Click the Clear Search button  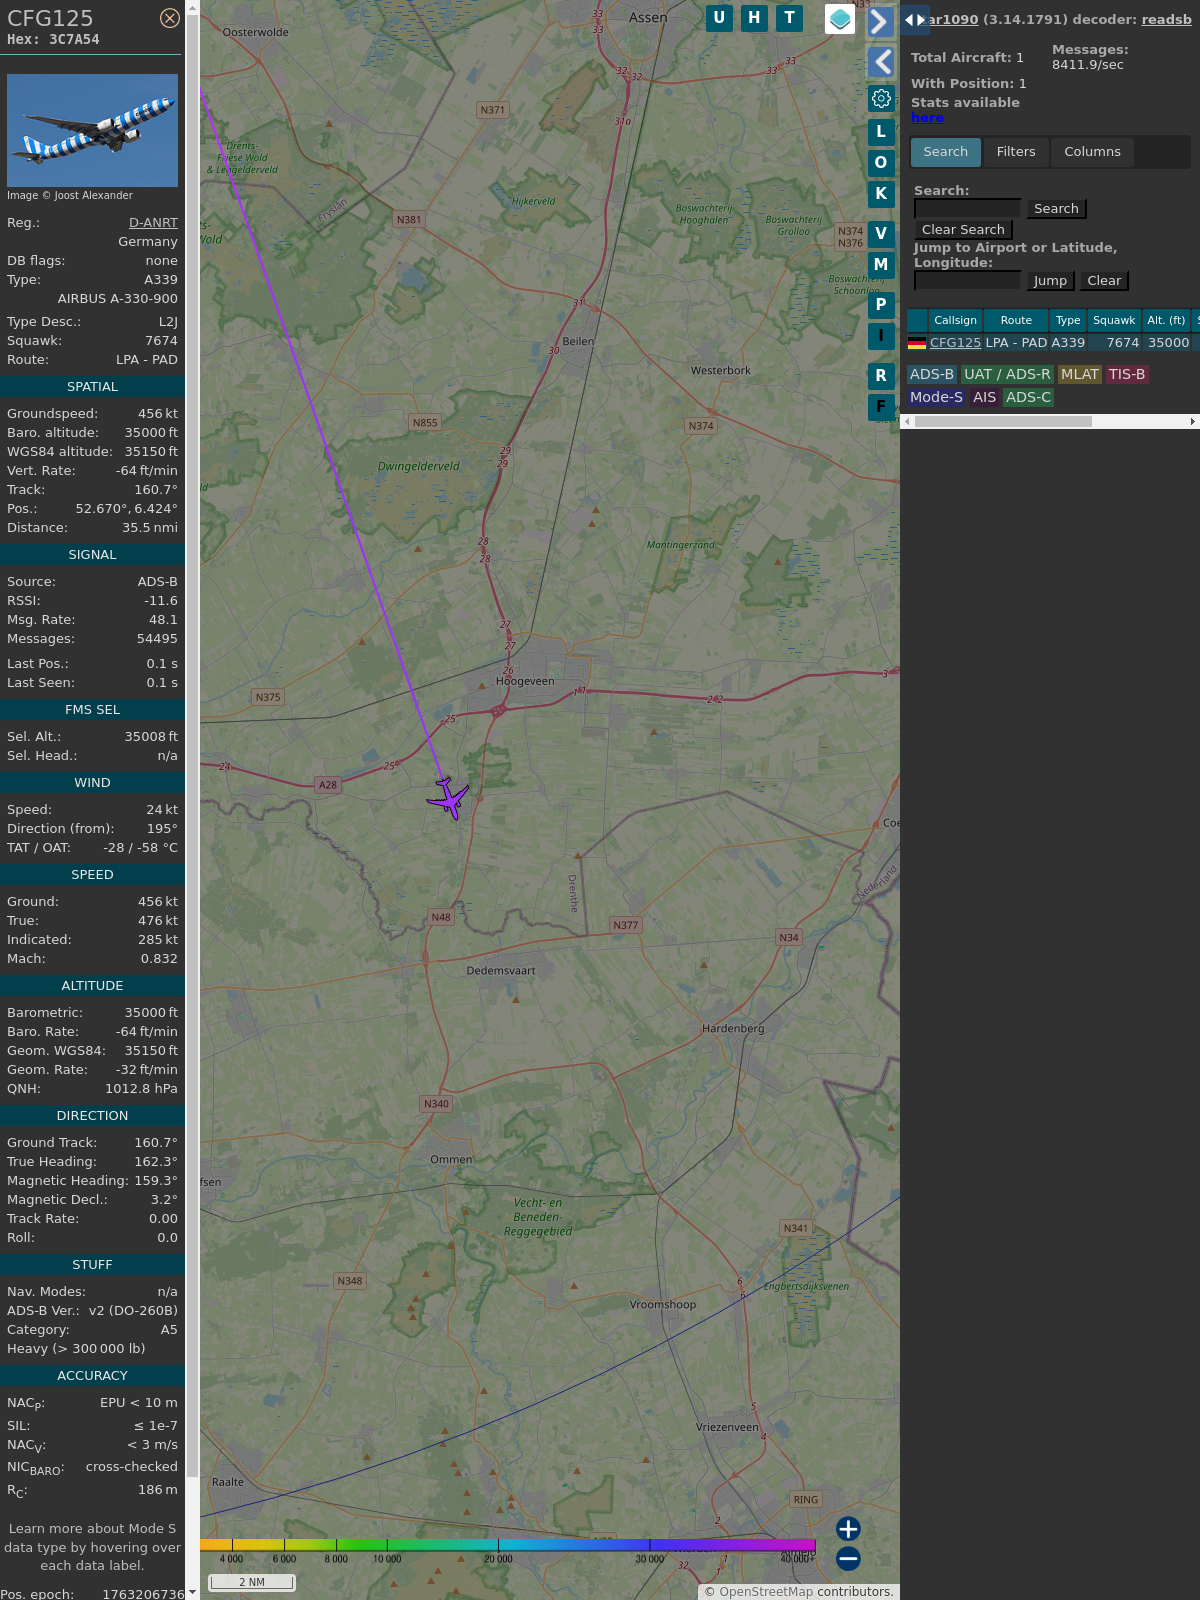pyautogui.click(x=963, y=229)
